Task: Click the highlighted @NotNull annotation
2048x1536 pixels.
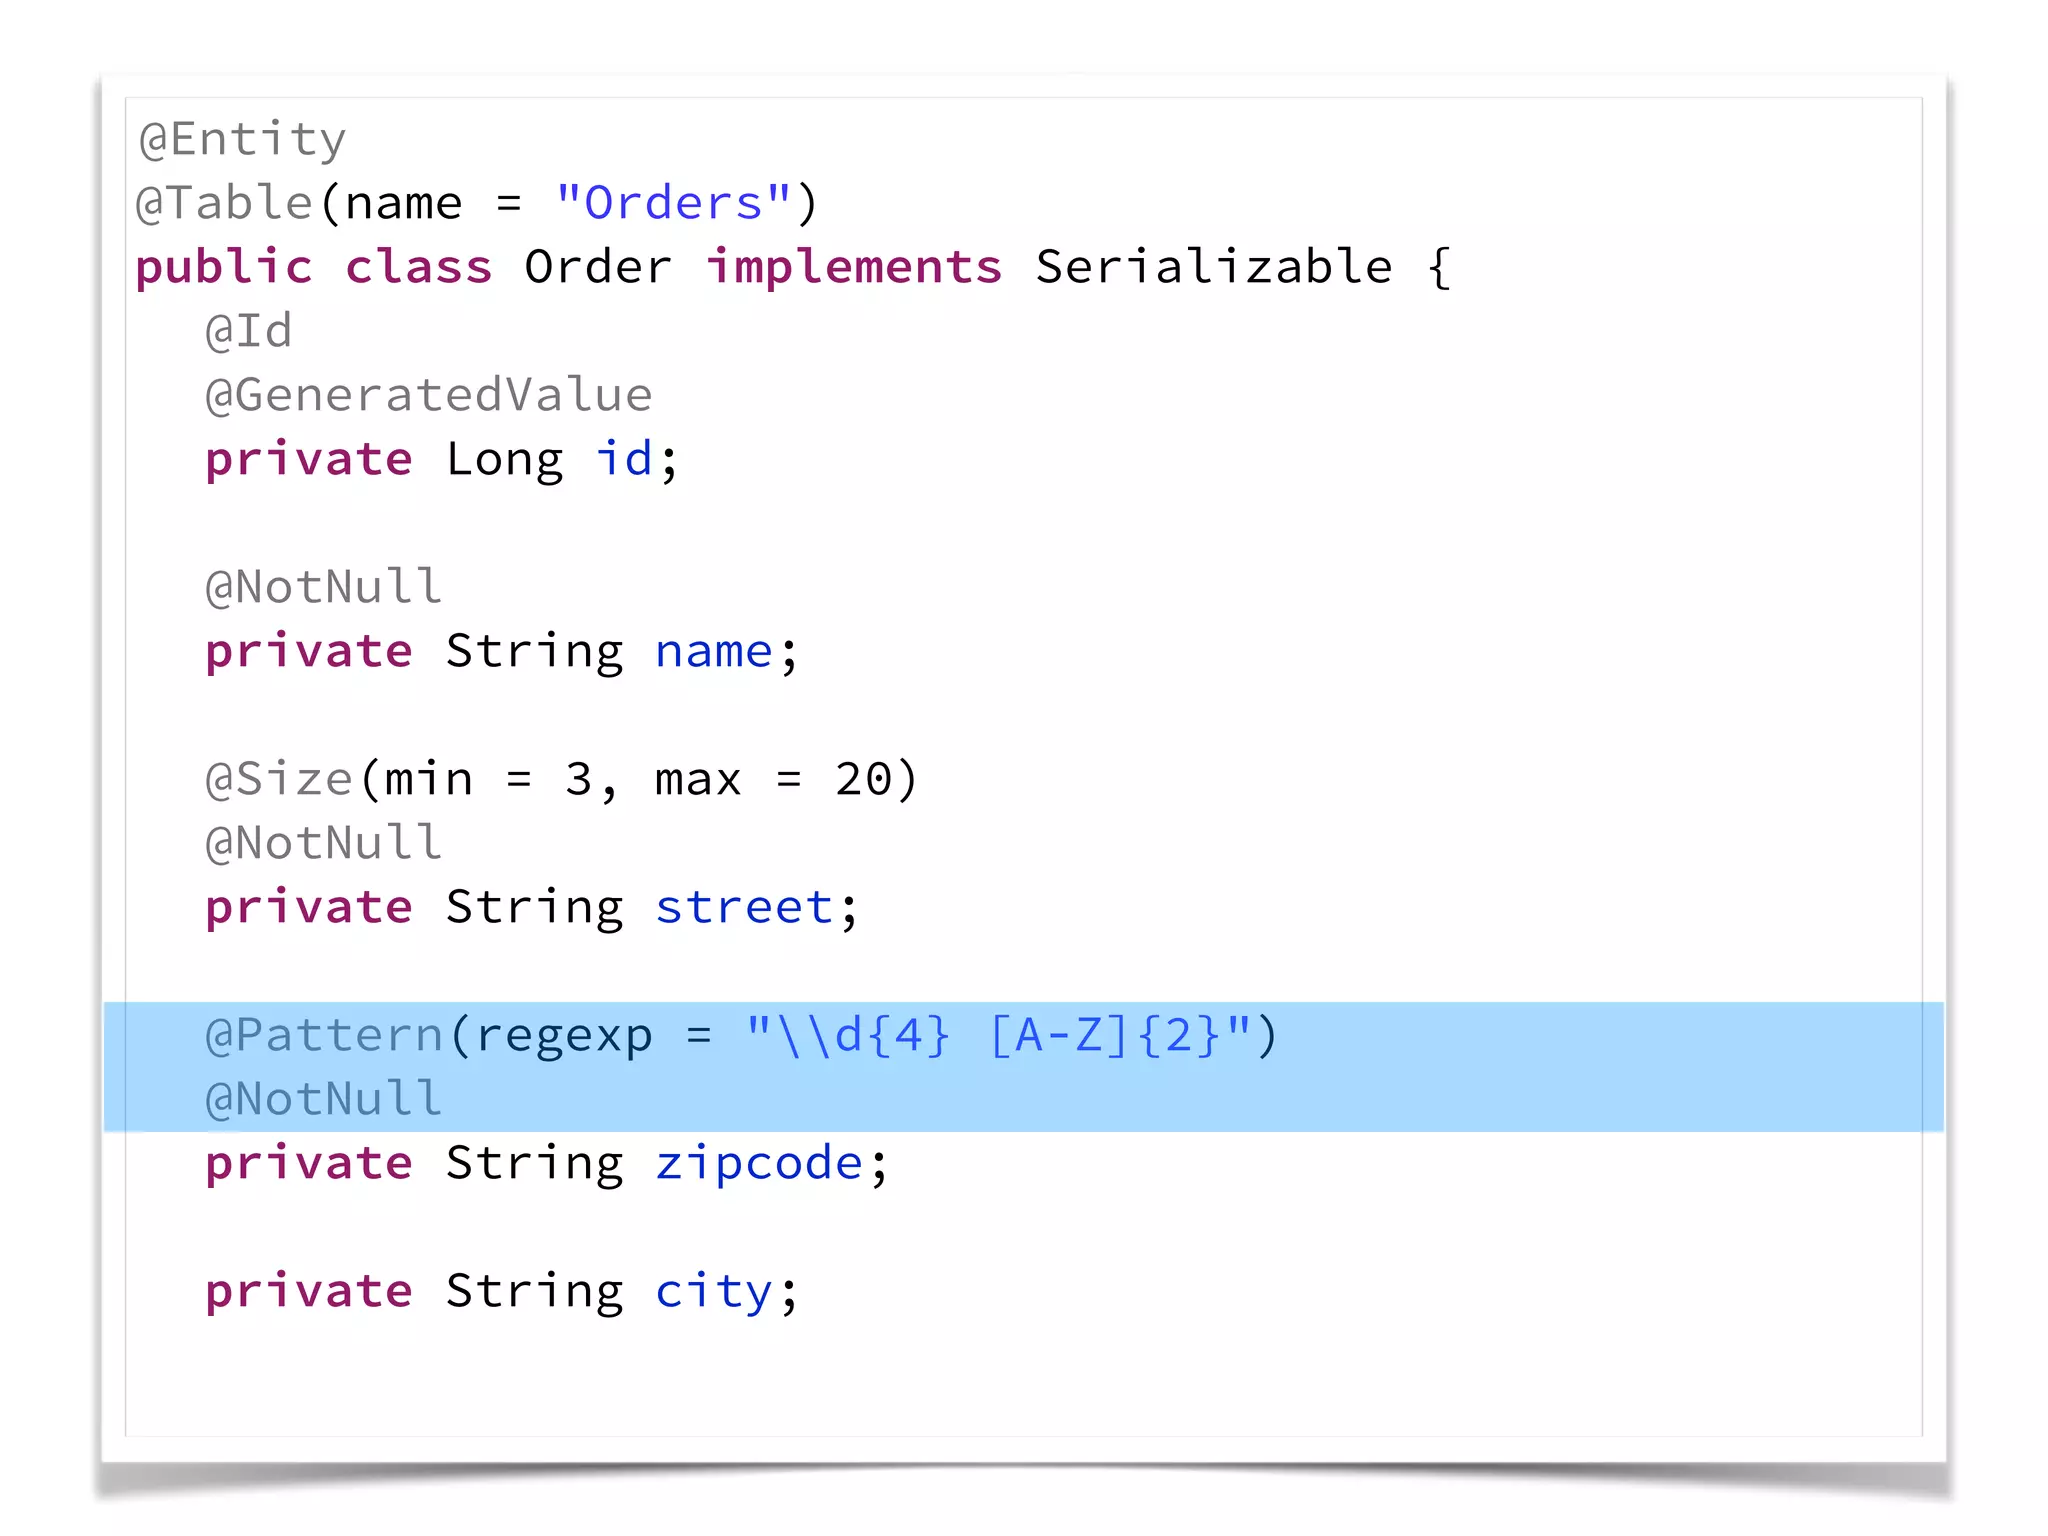Action: tap(323, 1099)
